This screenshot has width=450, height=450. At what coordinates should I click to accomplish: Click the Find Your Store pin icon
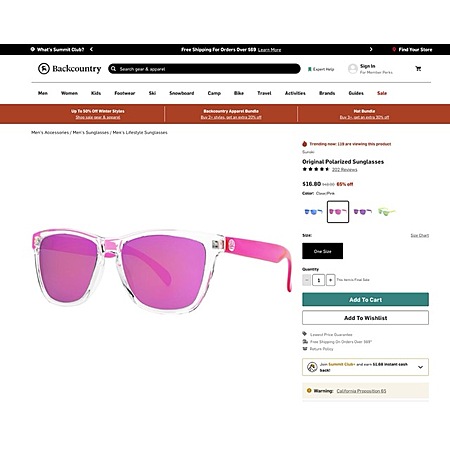pos(394,49)
